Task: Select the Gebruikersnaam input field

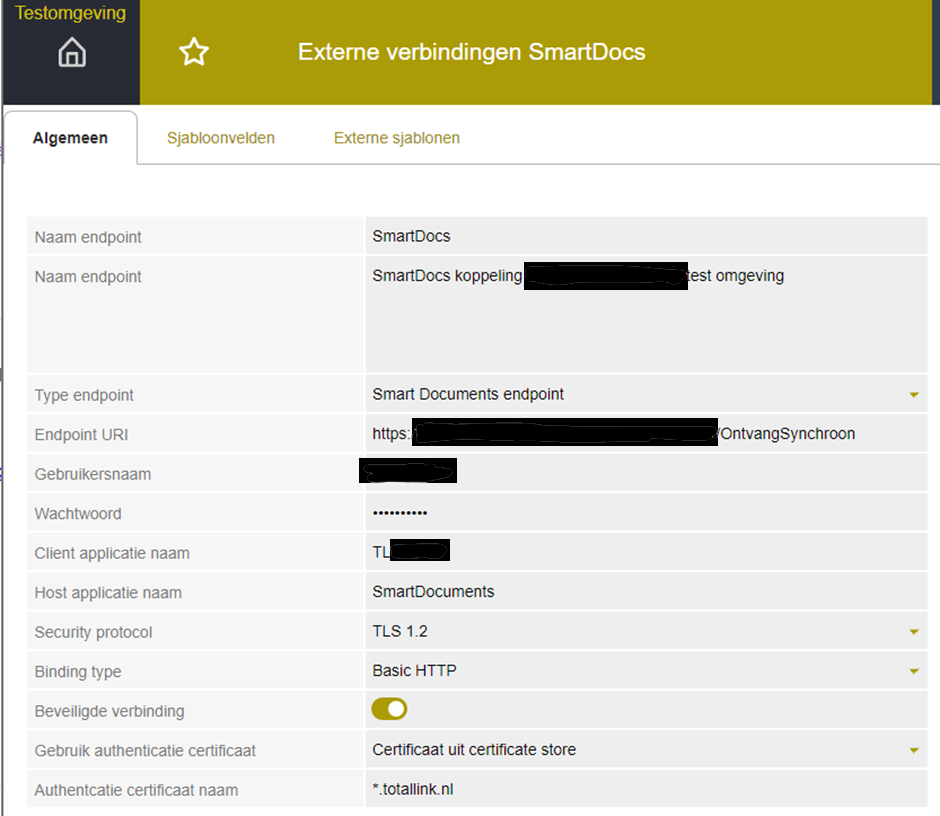Action: click(x=646, y=474)
